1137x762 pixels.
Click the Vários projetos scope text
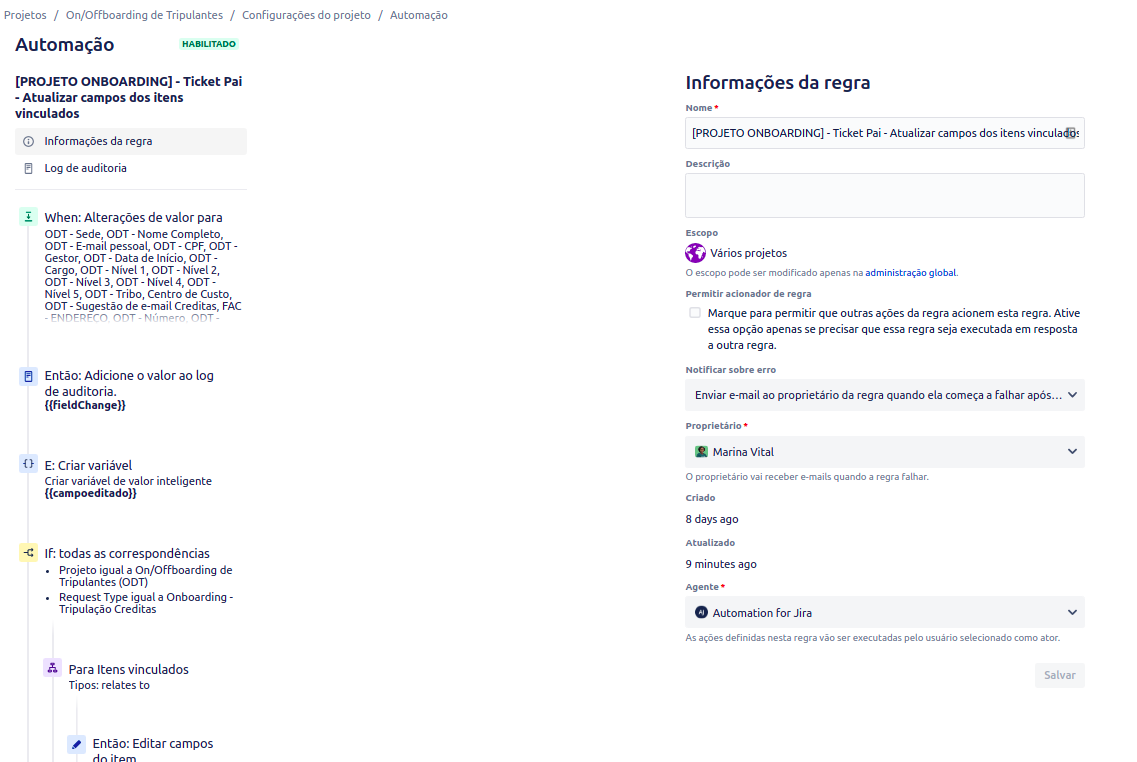[748, 253]
